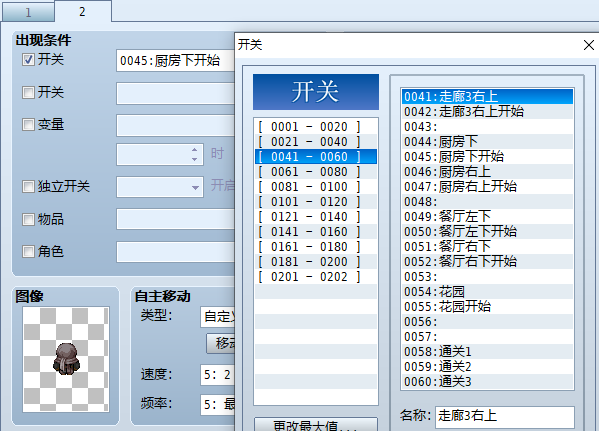This screenshot has width=599, height=431.
Task: Select range [ 0121 - 0140 ]
Action: (x=316, y=217)
